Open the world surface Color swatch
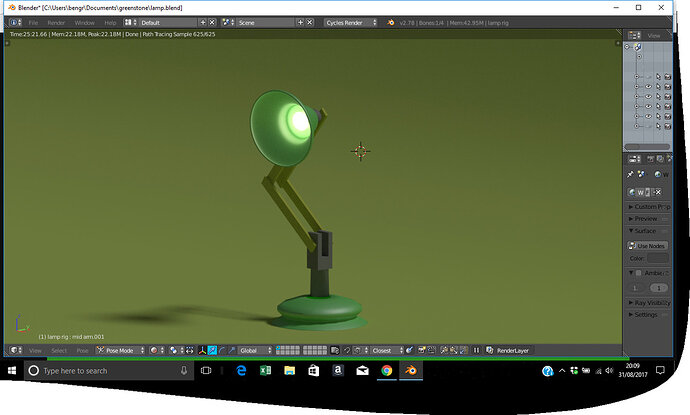The image size is (690, 415). 658,258
